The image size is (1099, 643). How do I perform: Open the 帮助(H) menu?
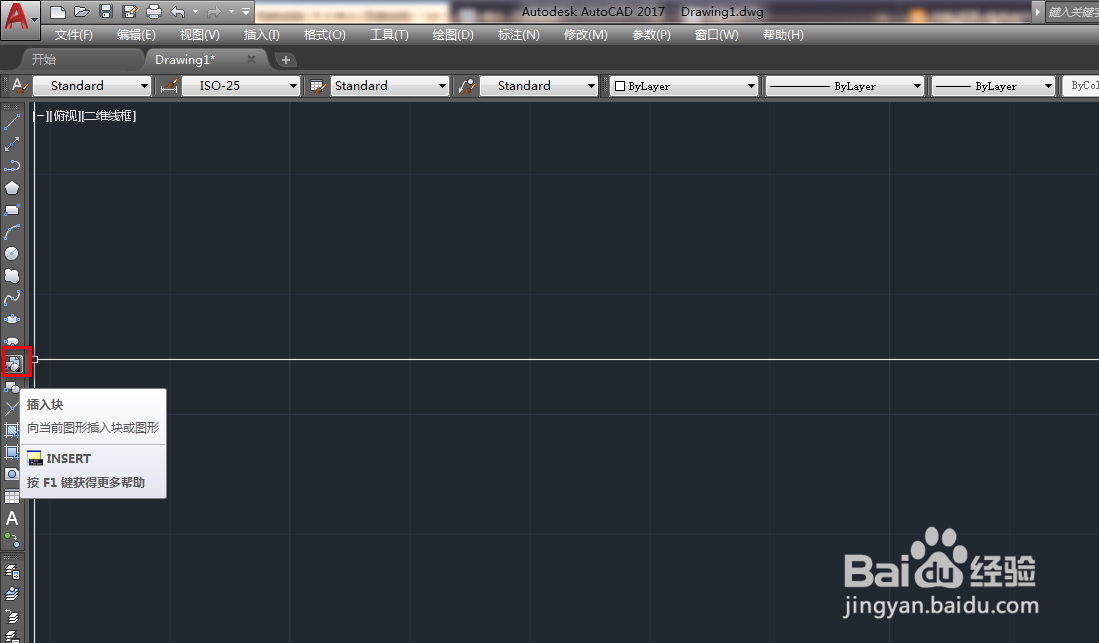tap(783, 35)
